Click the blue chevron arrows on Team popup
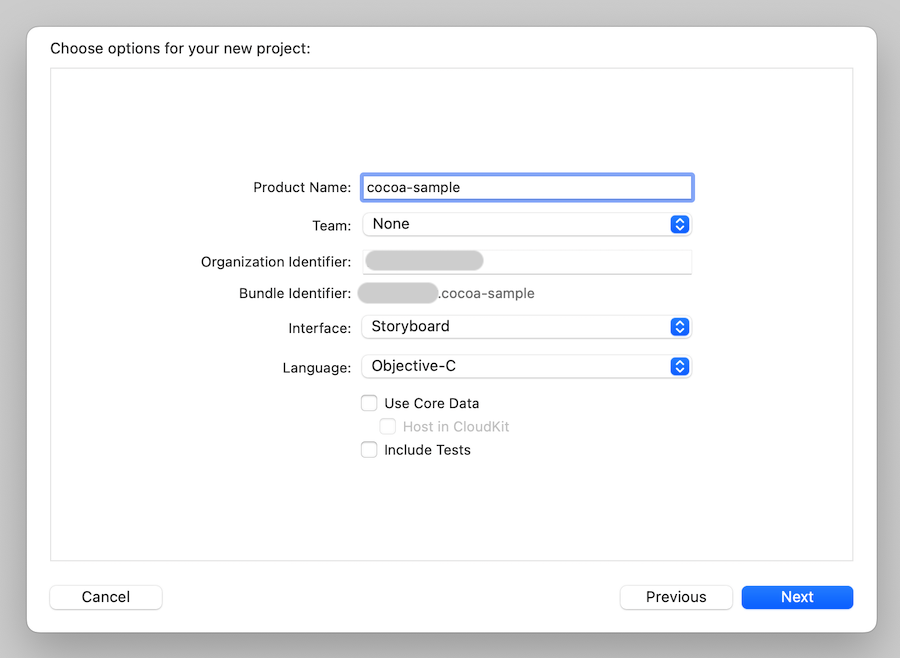The width and height of the screenshot is (900, 658). [679, 224]
